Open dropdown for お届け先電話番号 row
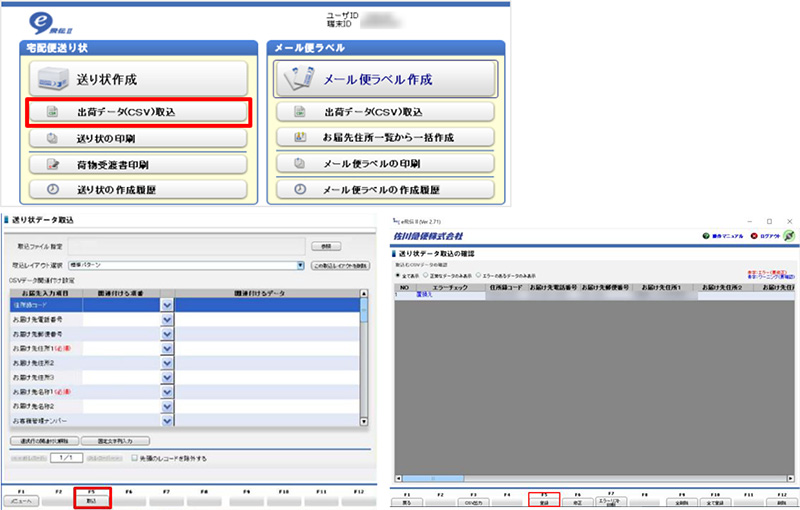800x510 pixels. point(167,318)
